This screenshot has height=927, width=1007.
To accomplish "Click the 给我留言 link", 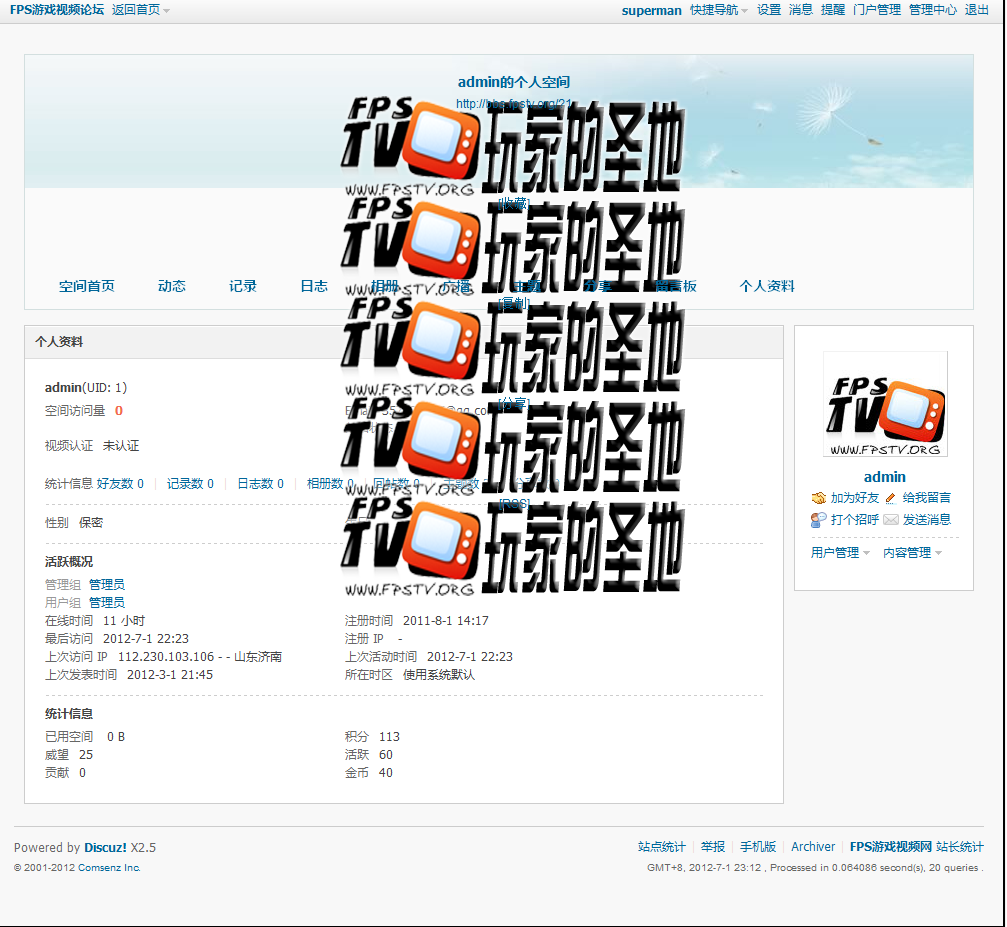I will click(926, 498).
